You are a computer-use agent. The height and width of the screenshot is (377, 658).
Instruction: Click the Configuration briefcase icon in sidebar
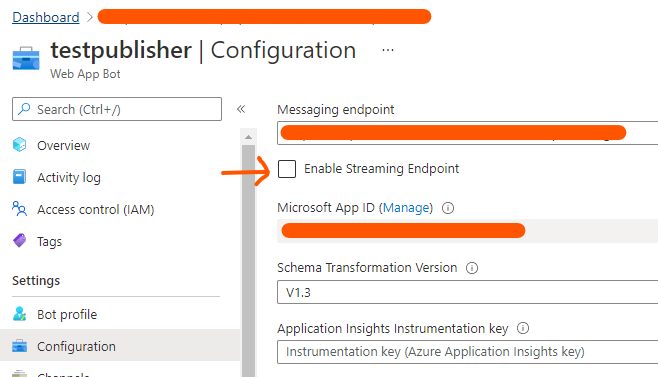[x=19, y=346]
